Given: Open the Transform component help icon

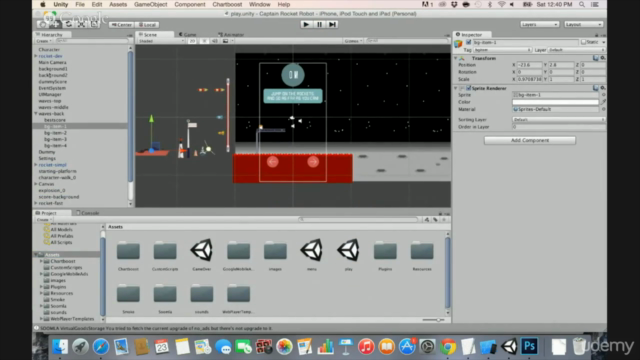Looking at the screenshot, I should 596,58.
